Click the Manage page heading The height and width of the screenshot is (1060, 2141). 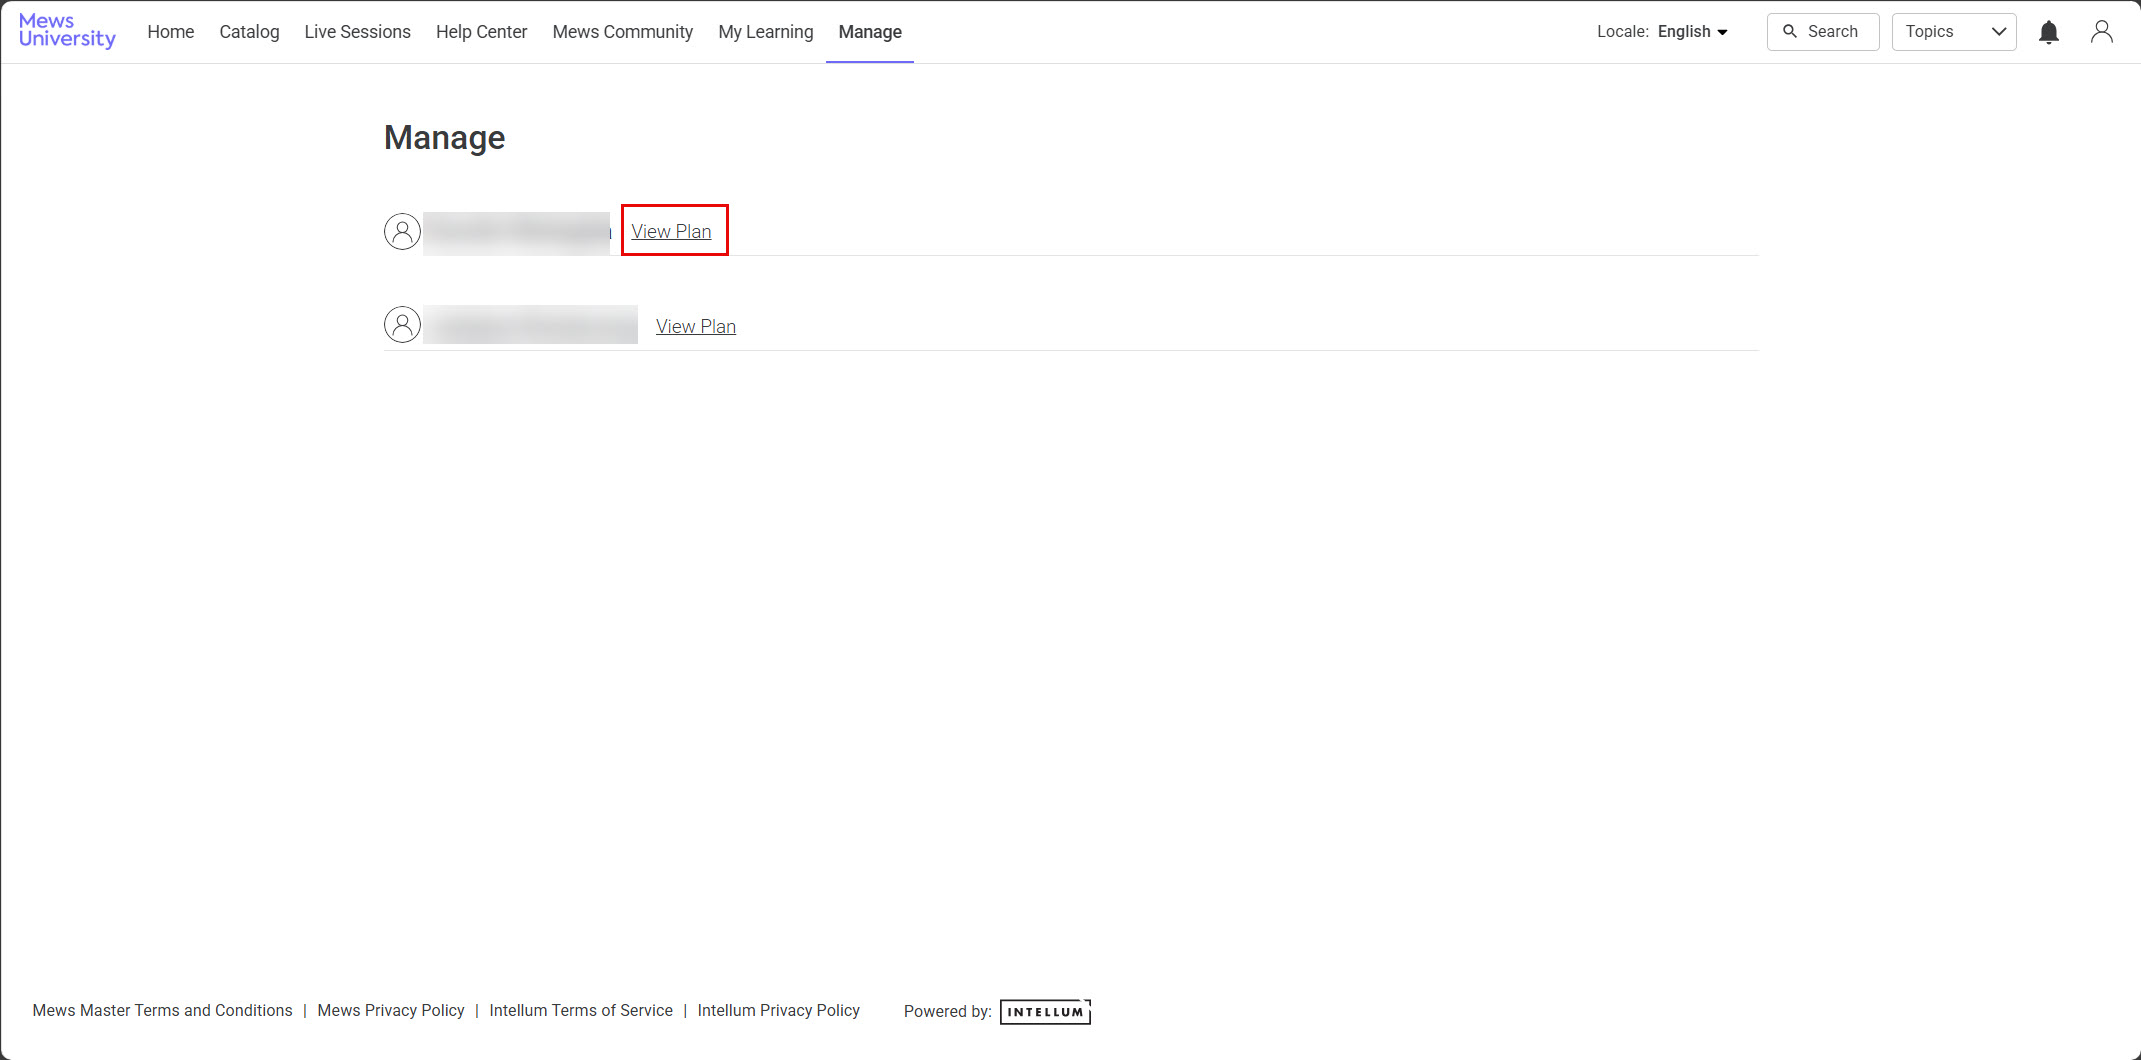point(445,138)
